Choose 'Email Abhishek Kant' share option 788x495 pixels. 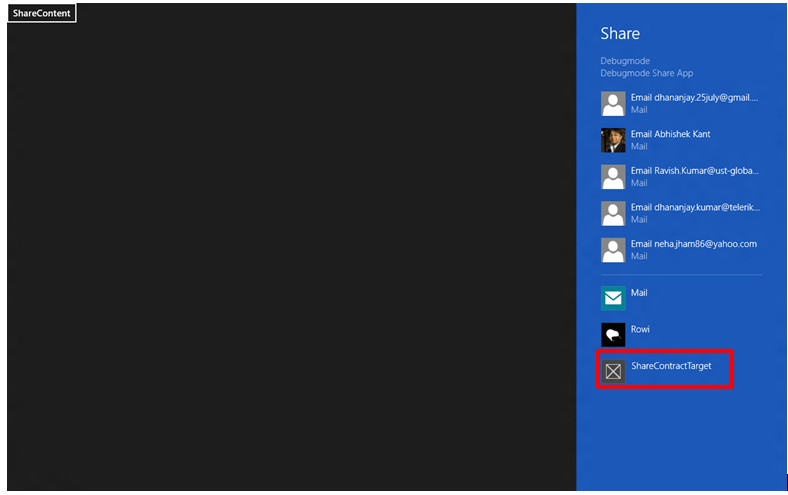point(670,134)
